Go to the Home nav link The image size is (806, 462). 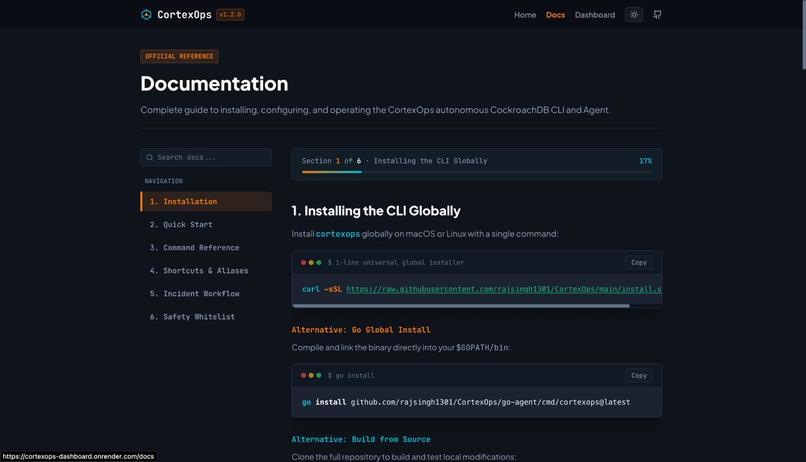[525, 15]
